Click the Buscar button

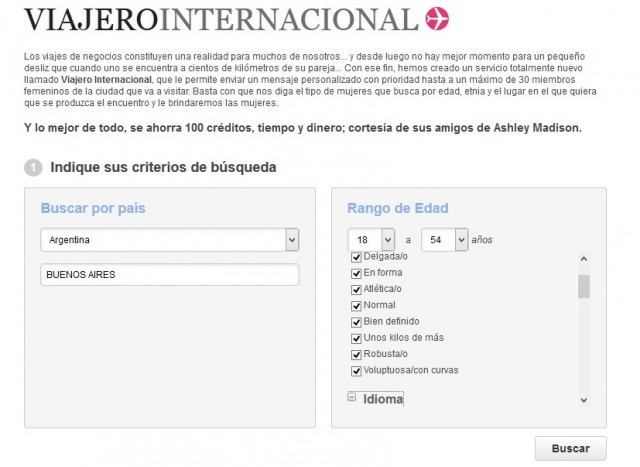[570, 448]
